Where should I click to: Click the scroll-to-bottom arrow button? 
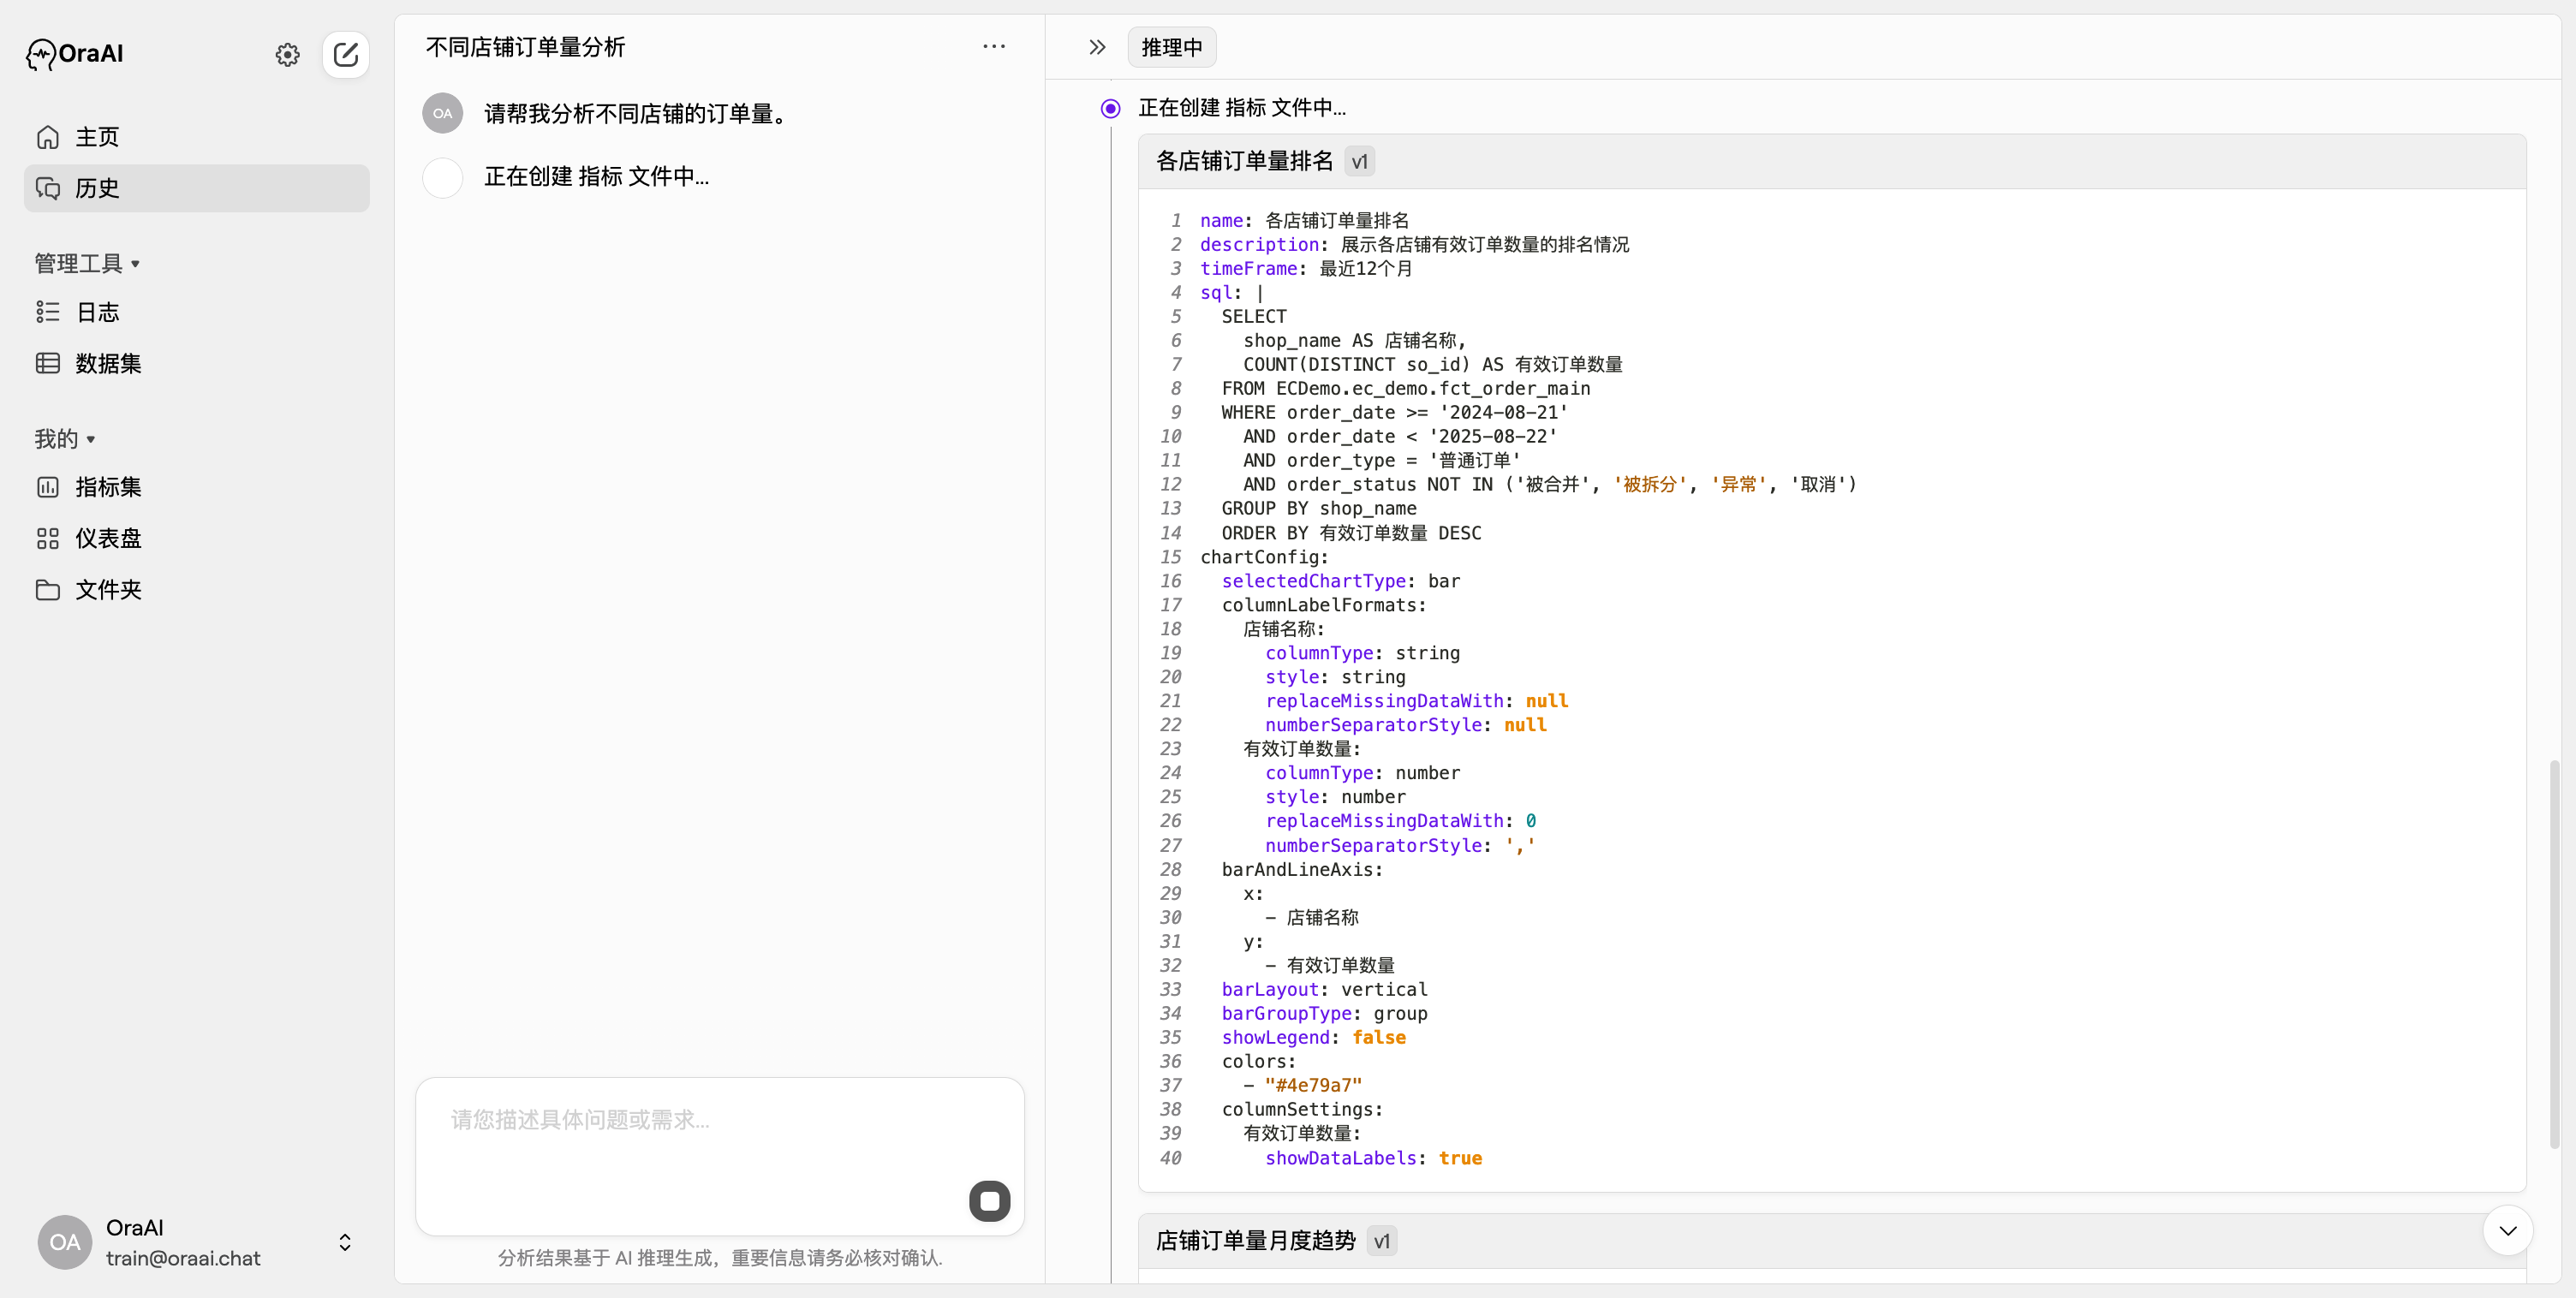(2507, 1230)
